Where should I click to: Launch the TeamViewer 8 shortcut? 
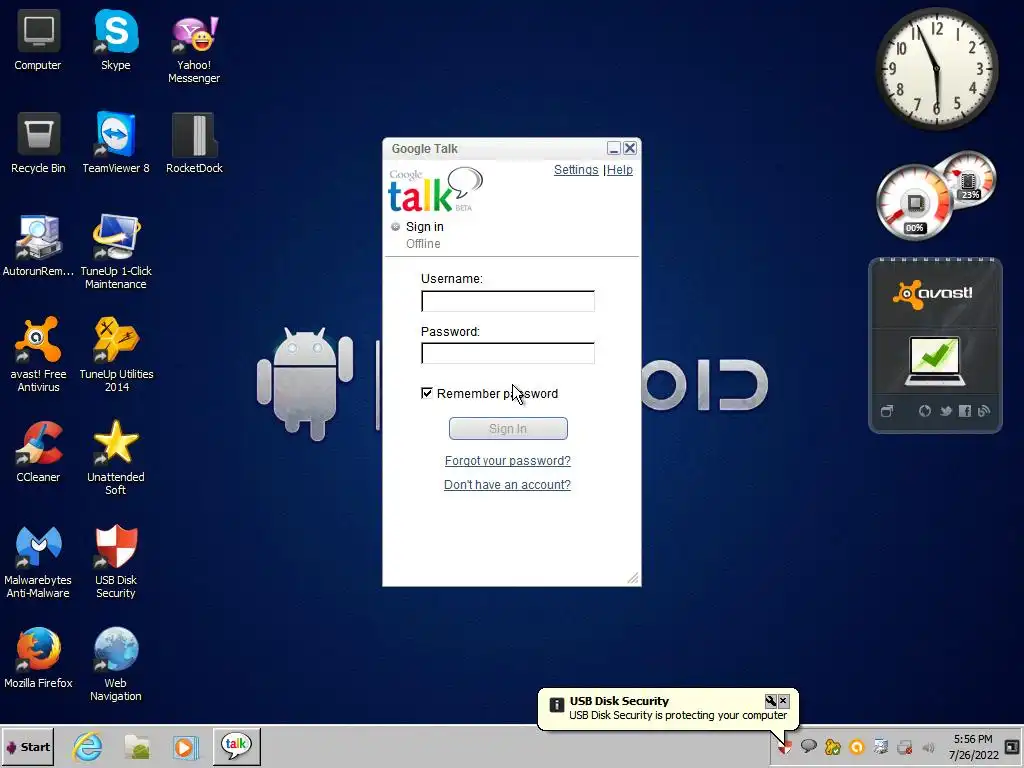116,144
